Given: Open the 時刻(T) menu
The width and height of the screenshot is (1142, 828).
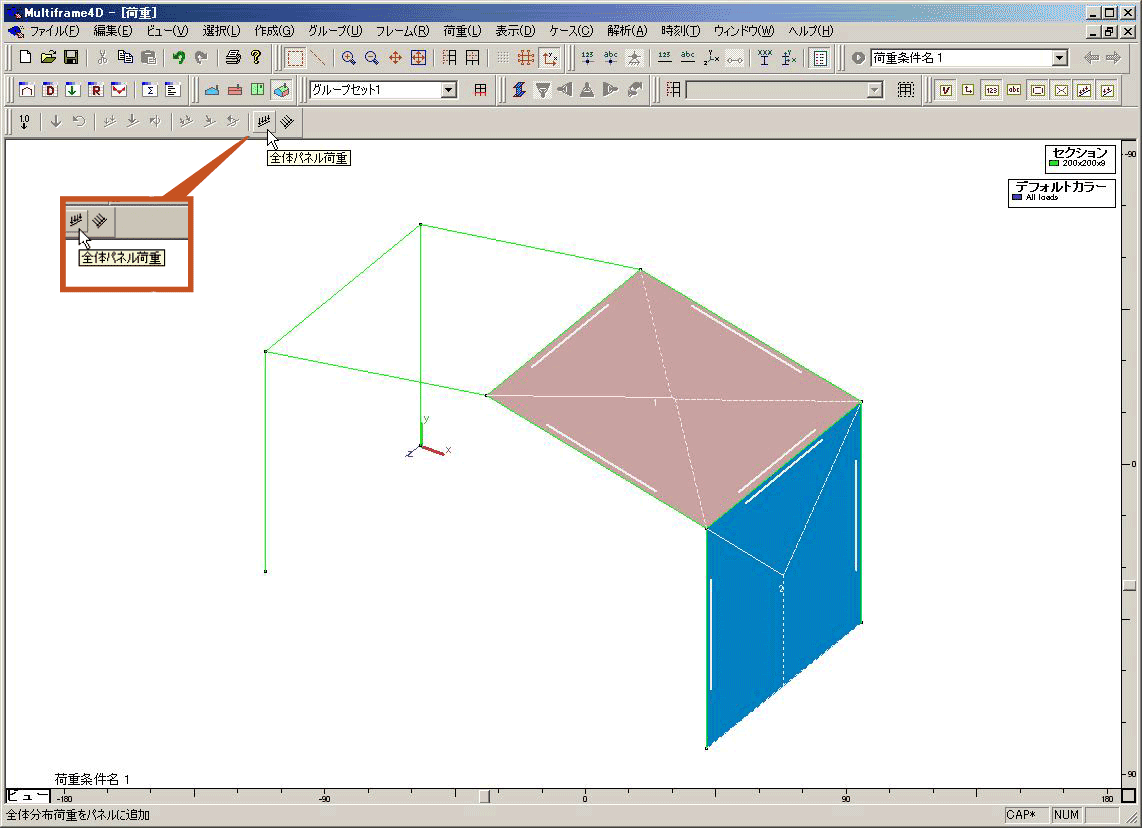Looking at the screenshot, I should pyautogui.click(x=680, y=31).
